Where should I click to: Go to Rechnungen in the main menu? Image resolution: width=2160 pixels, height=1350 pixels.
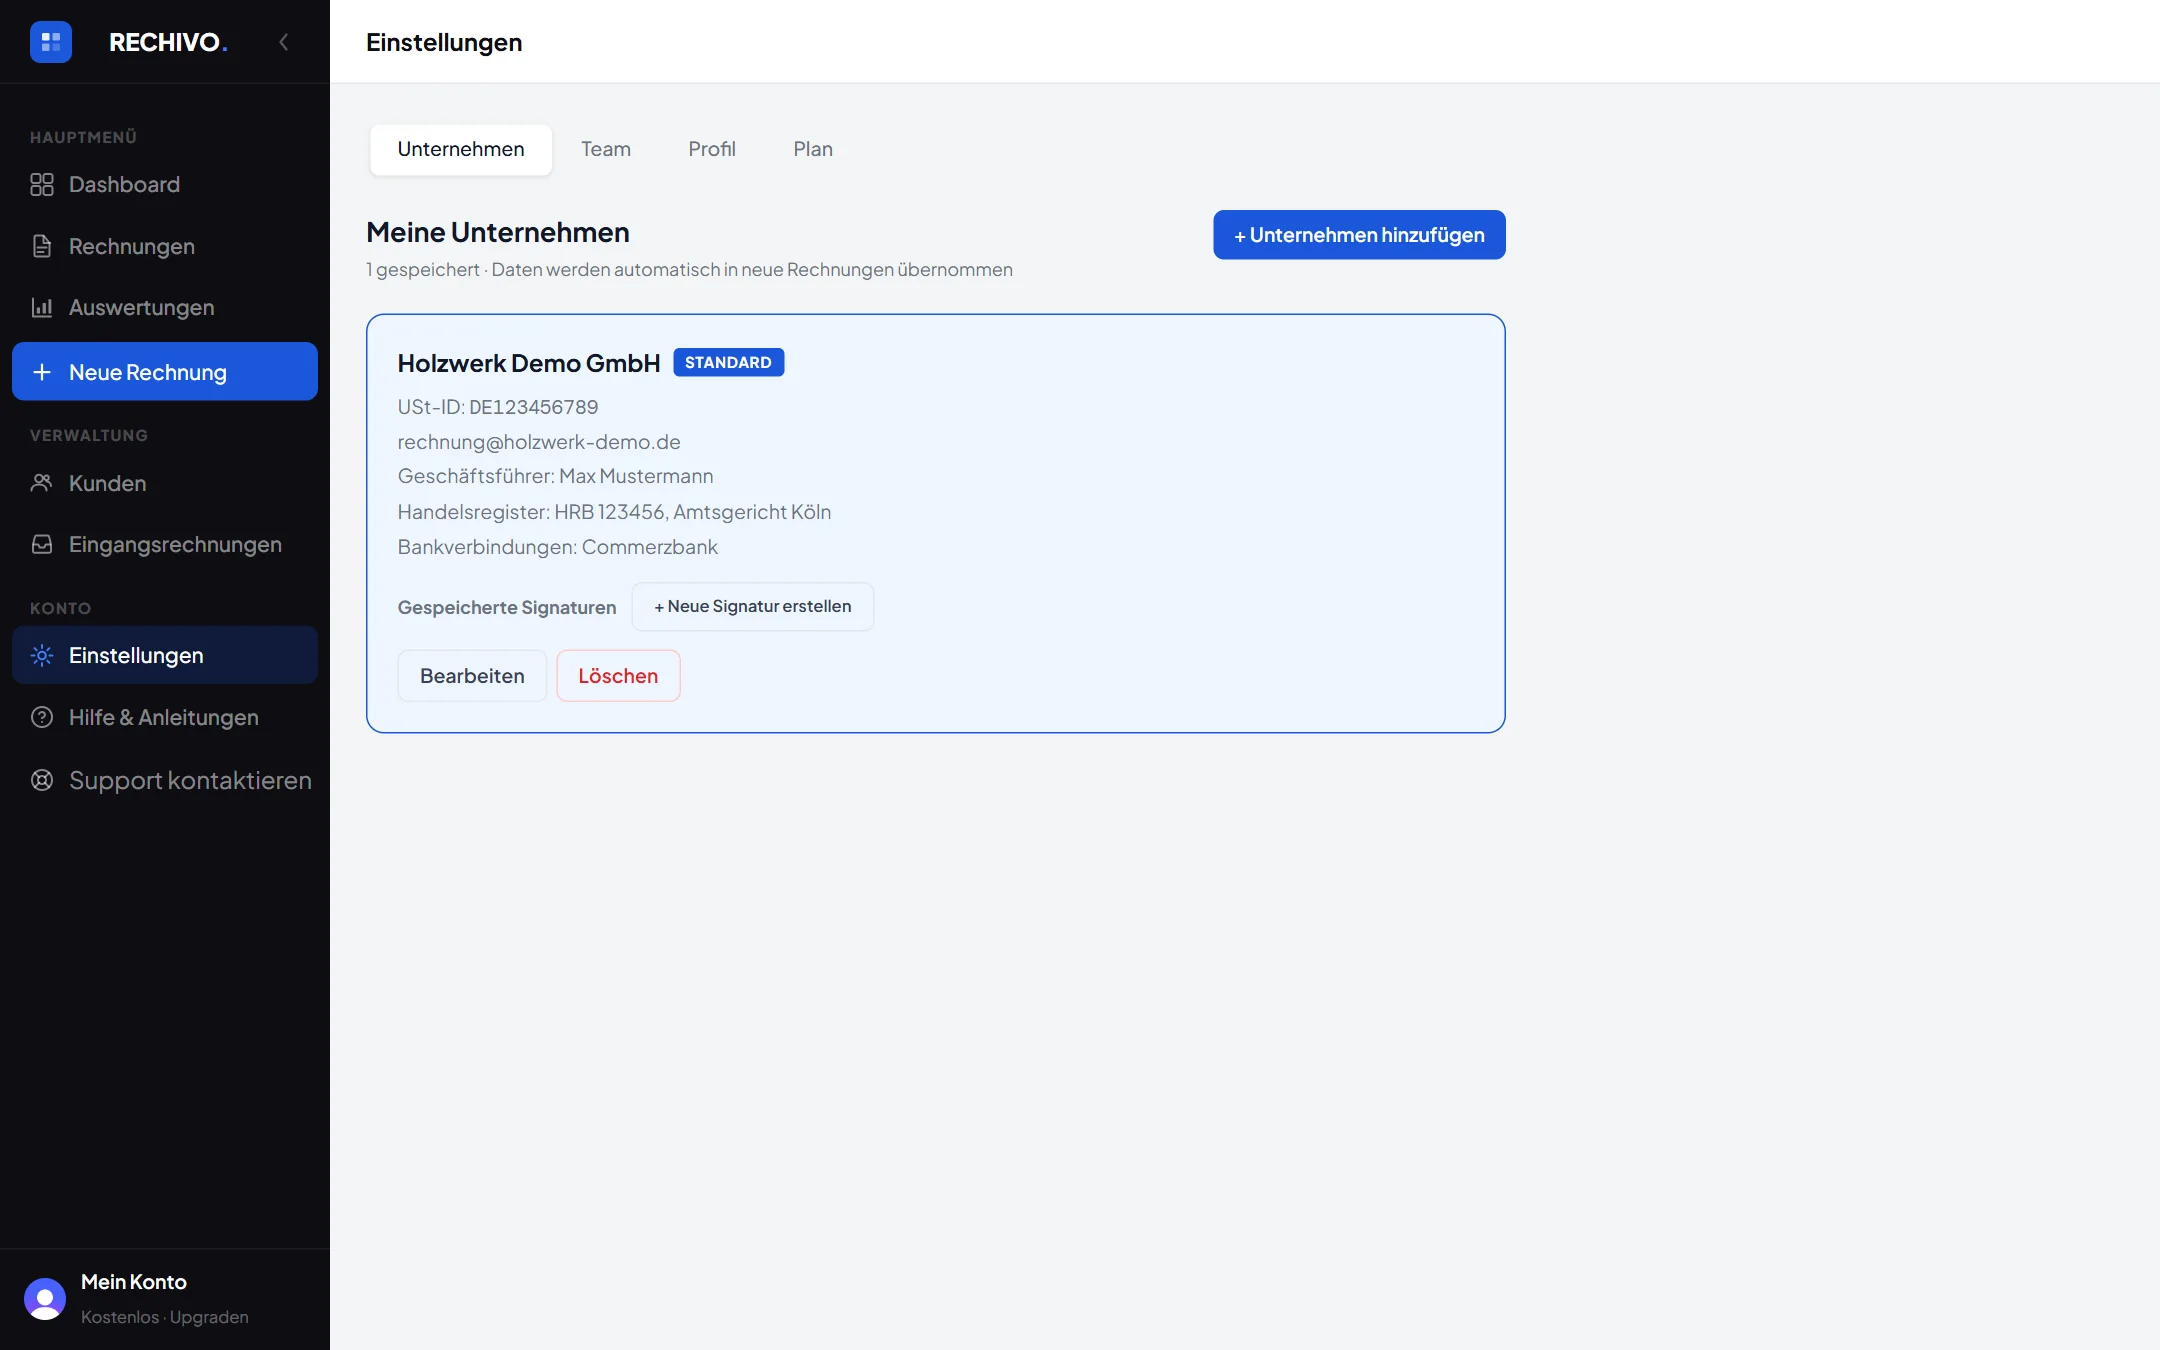(x=165, y=246)
